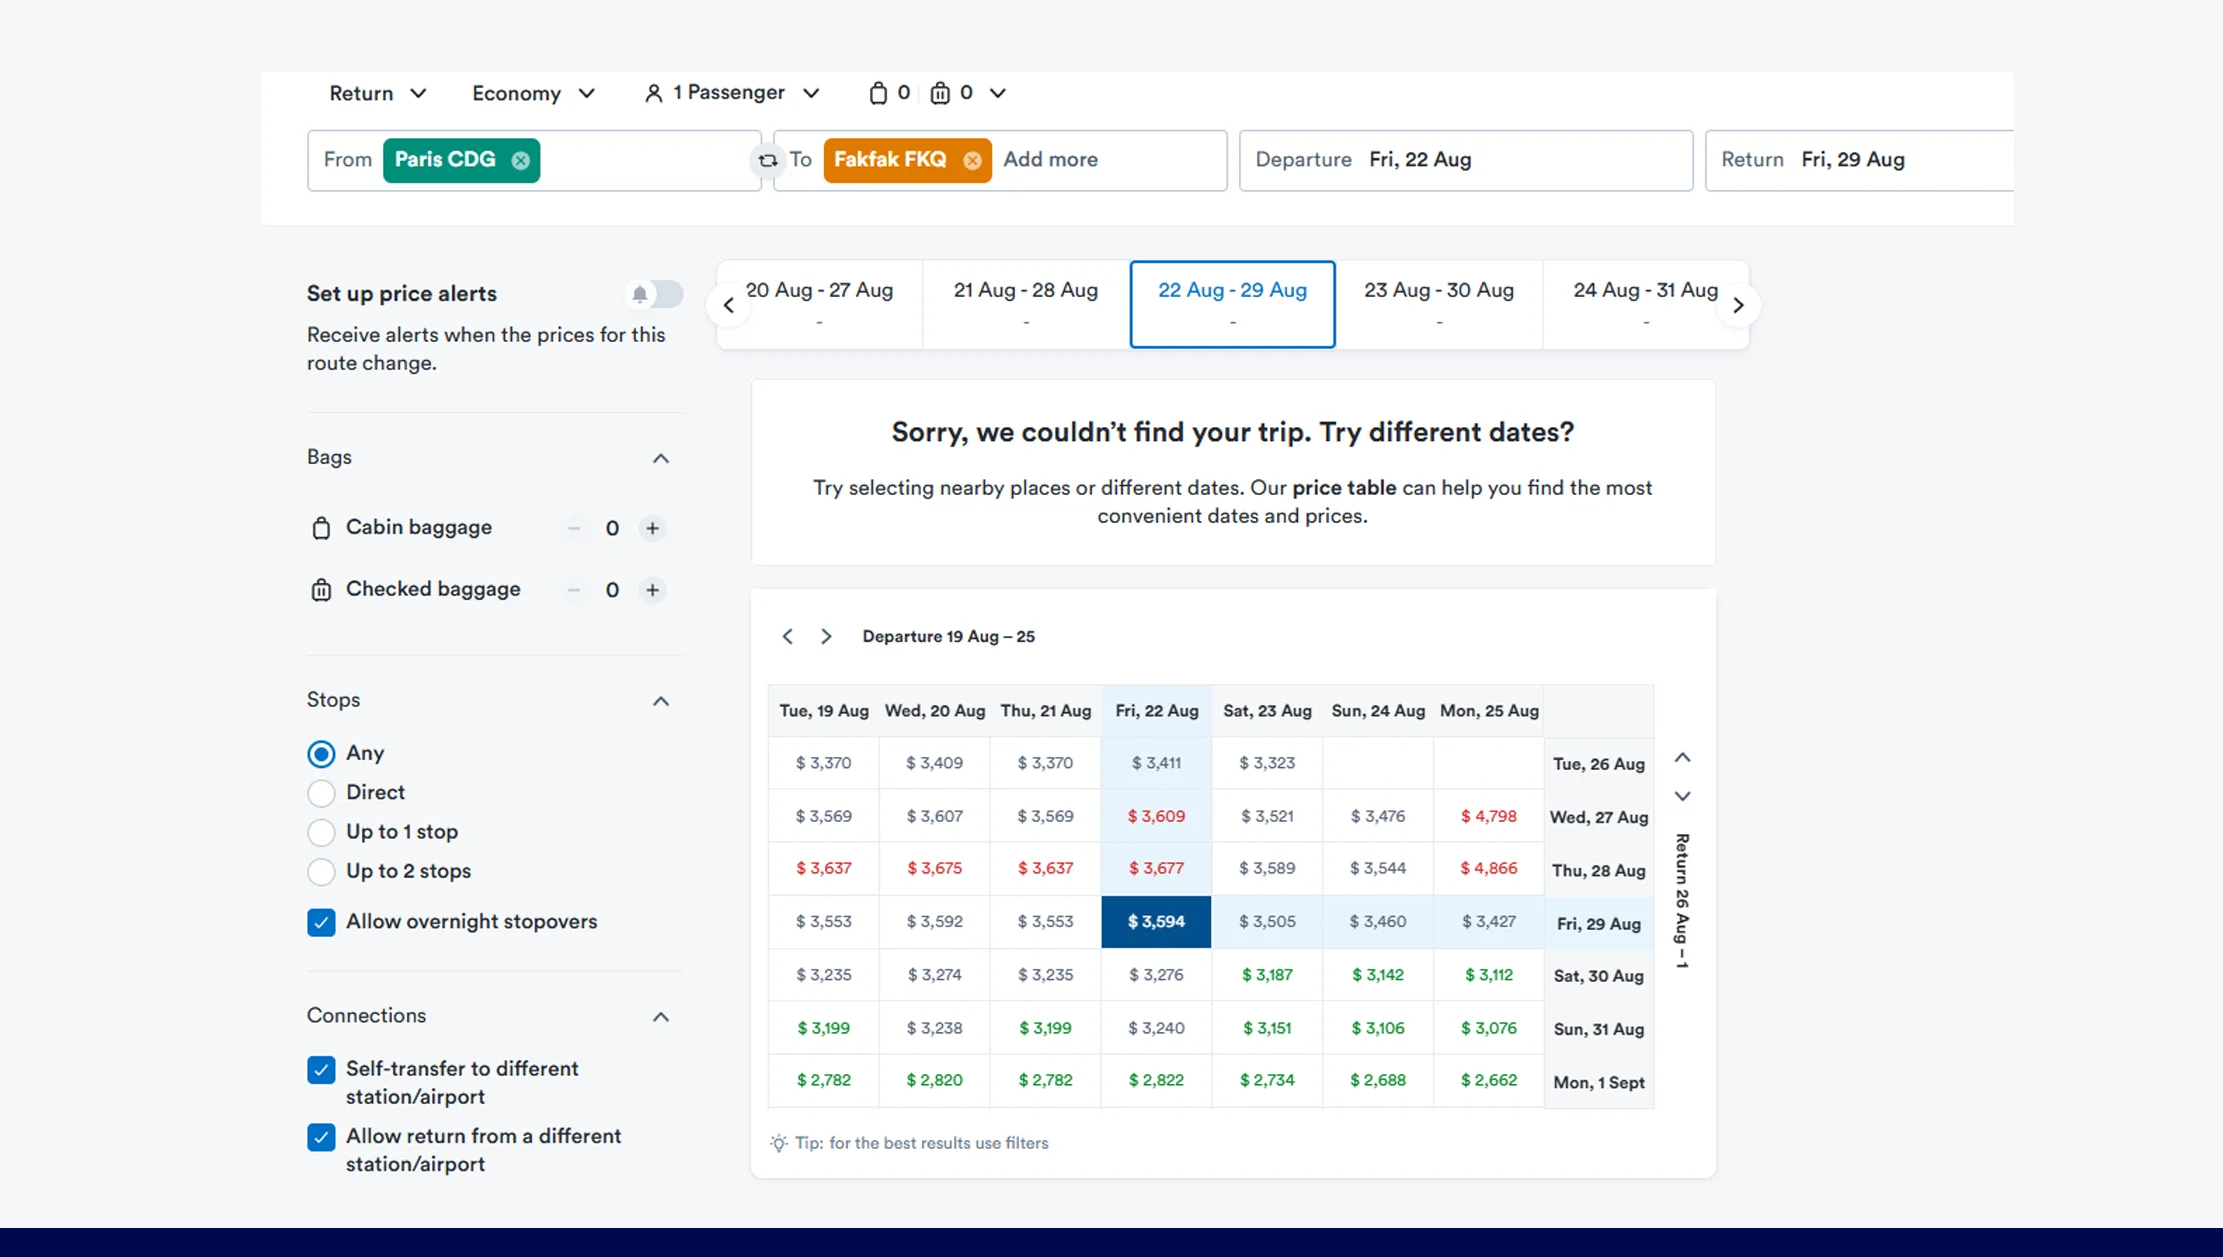2223x1257 pixels.
Task: Click the passenger icon near 1 Passenger
Action: pos(654,92)
